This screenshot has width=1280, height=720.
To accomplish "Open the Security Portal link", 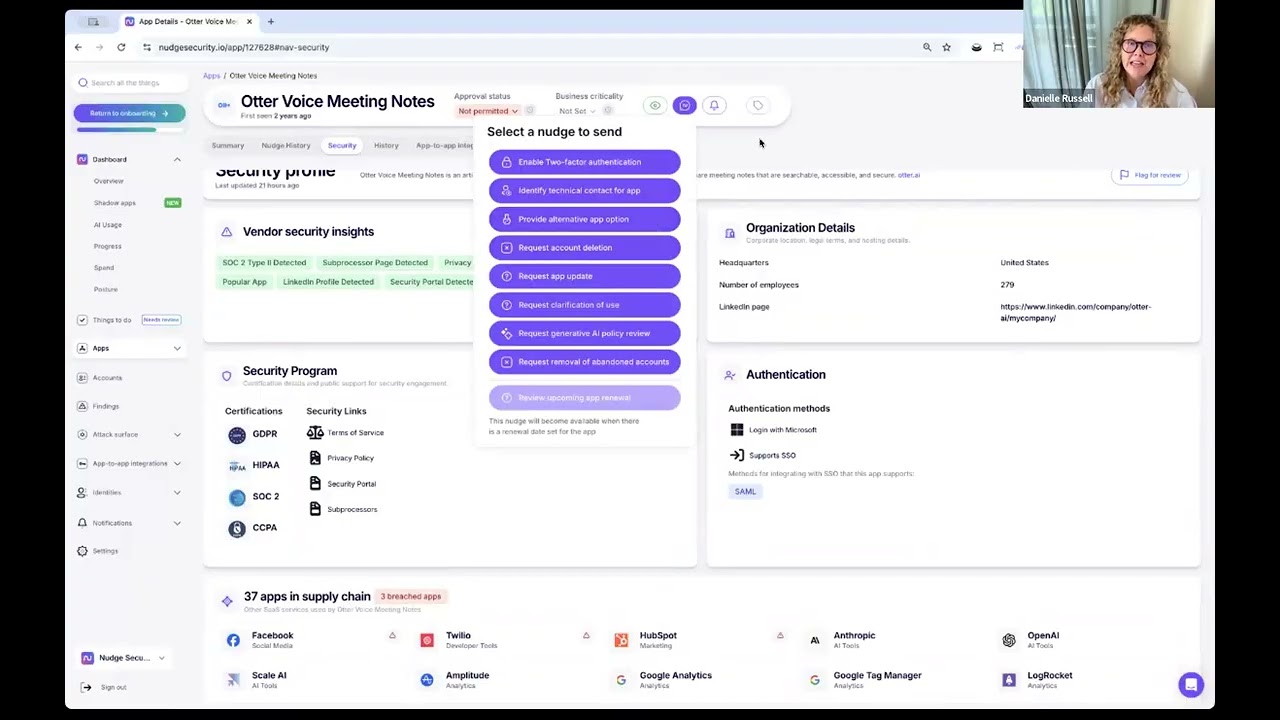I will click(x=351, y=484).
